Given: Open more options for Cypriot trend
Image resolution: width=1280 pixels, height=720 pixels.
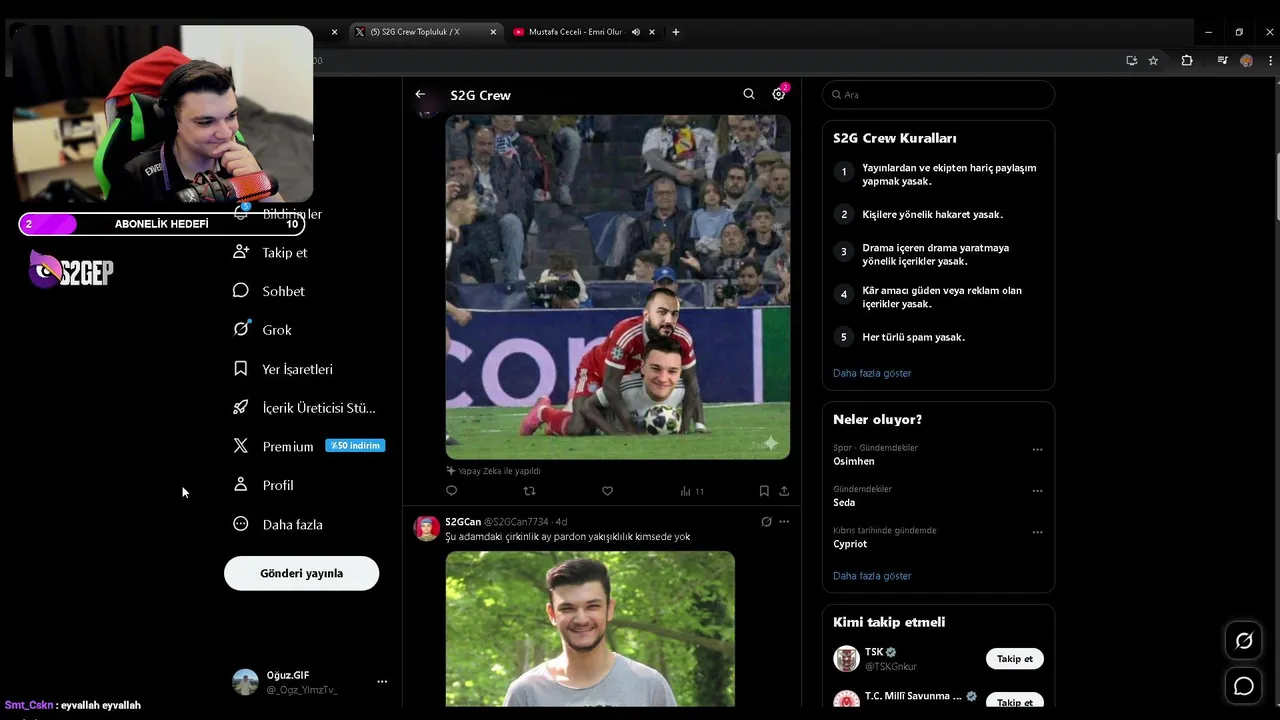Looking at the screenshot, I should pyautogui.click(x=1037, y=532).
